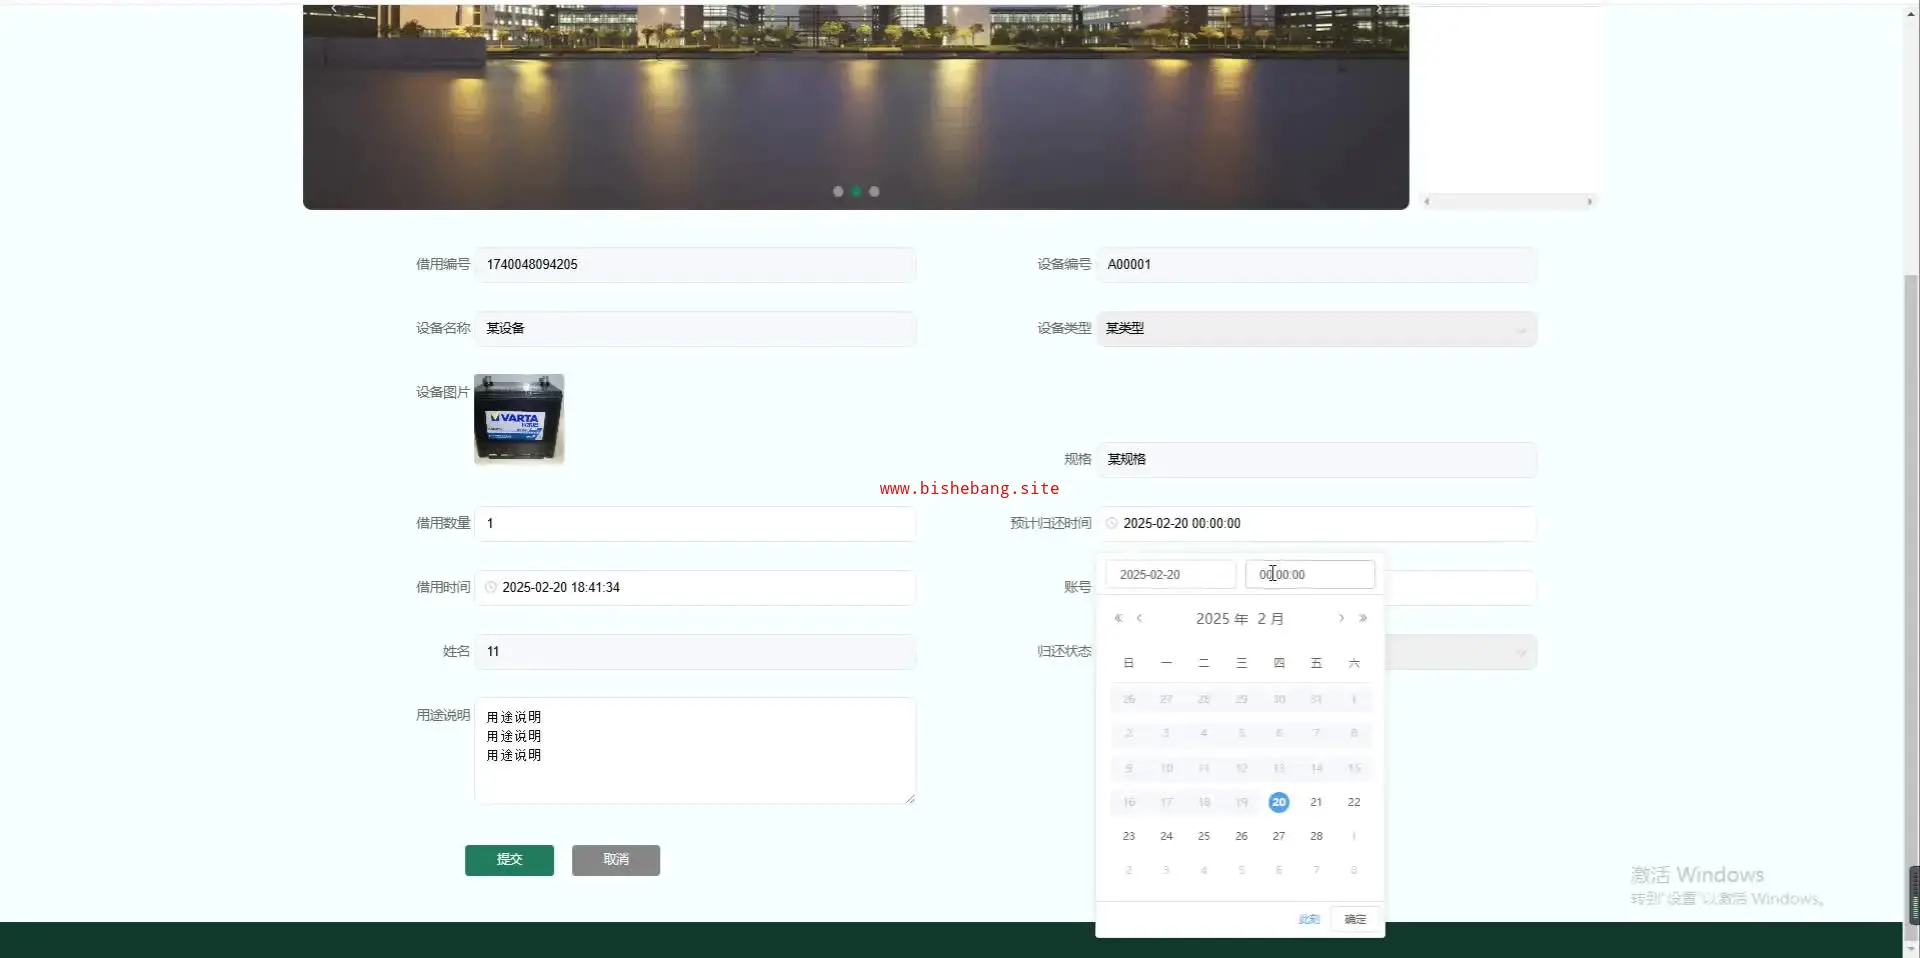Go to previous year in date picker
The height and width of the screenshot is (958, 1920).
tap(1118, 619)
